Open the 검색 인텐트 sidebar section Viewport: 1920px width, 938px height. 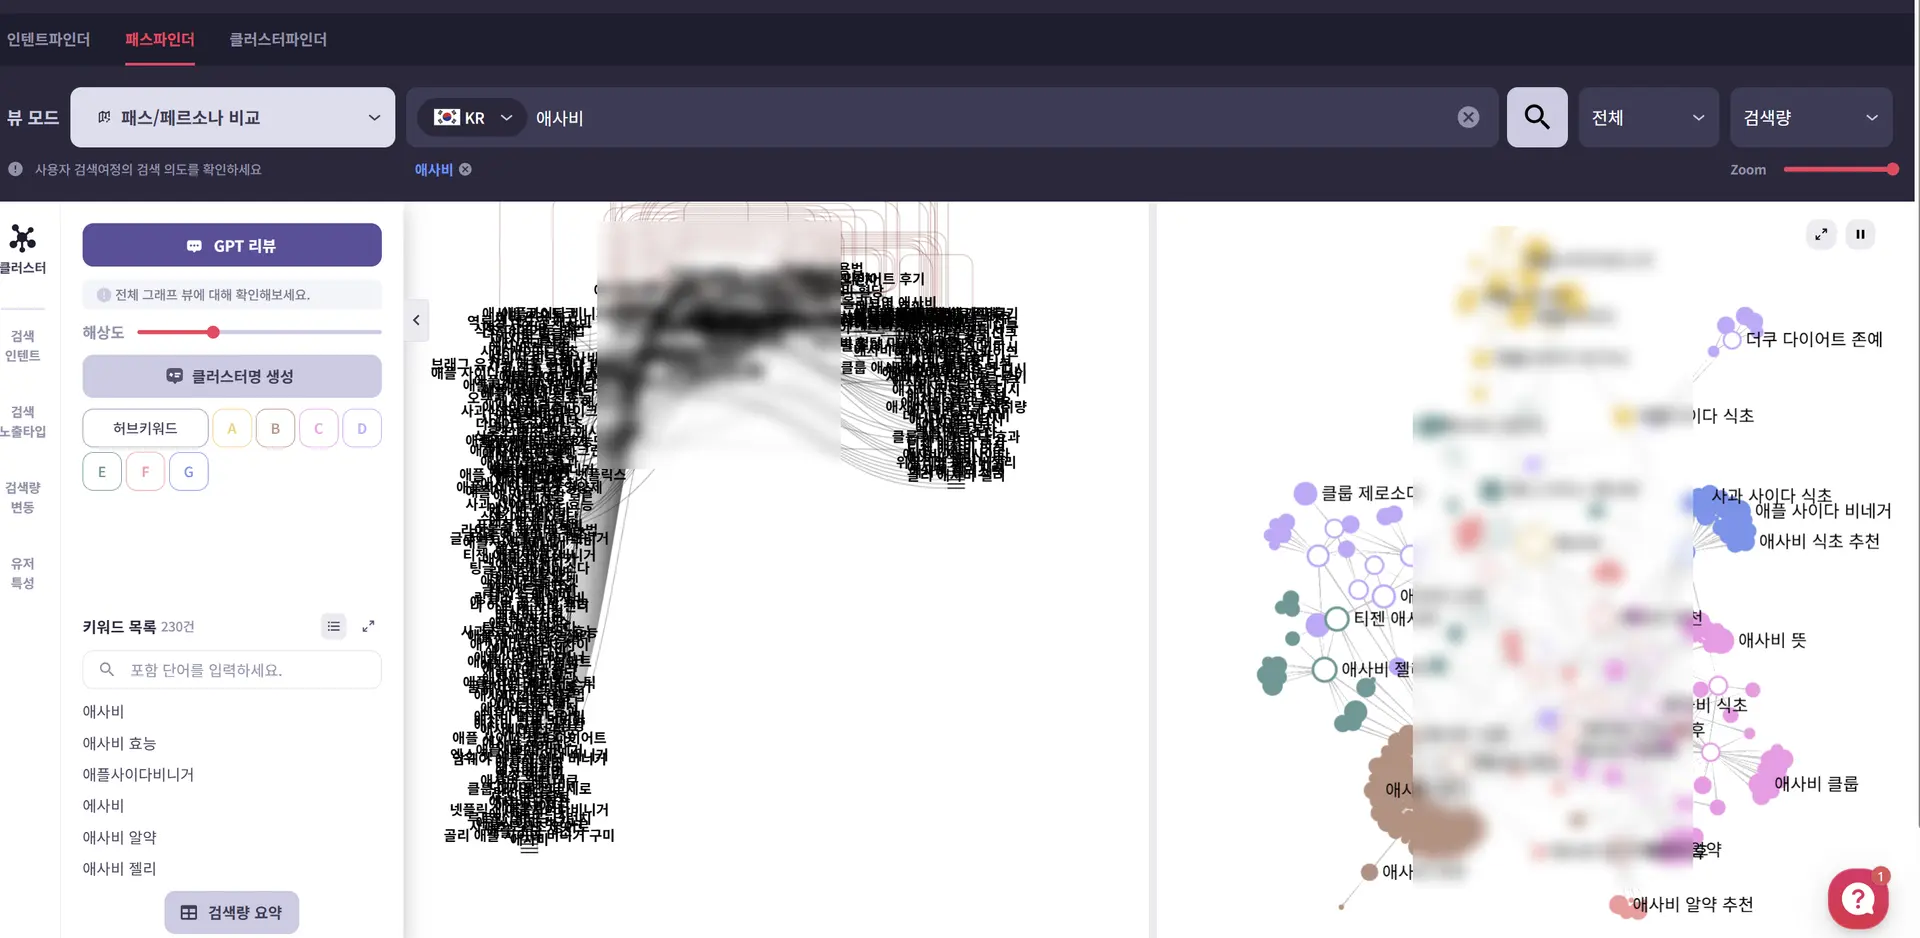coord(23,345)
